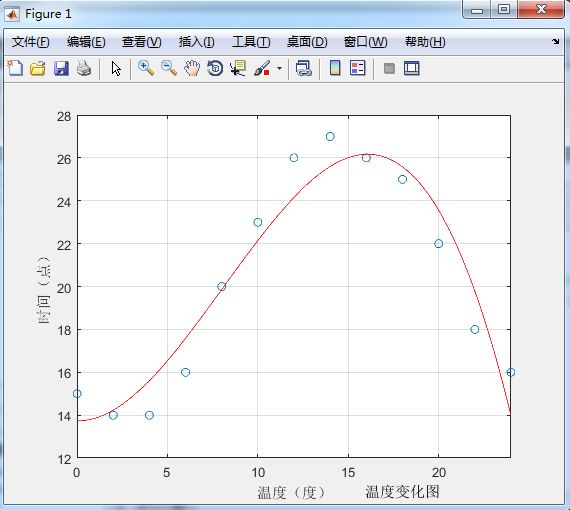Open the brush color dropdown arrow
Screen dimensions: 570x510
279,68
